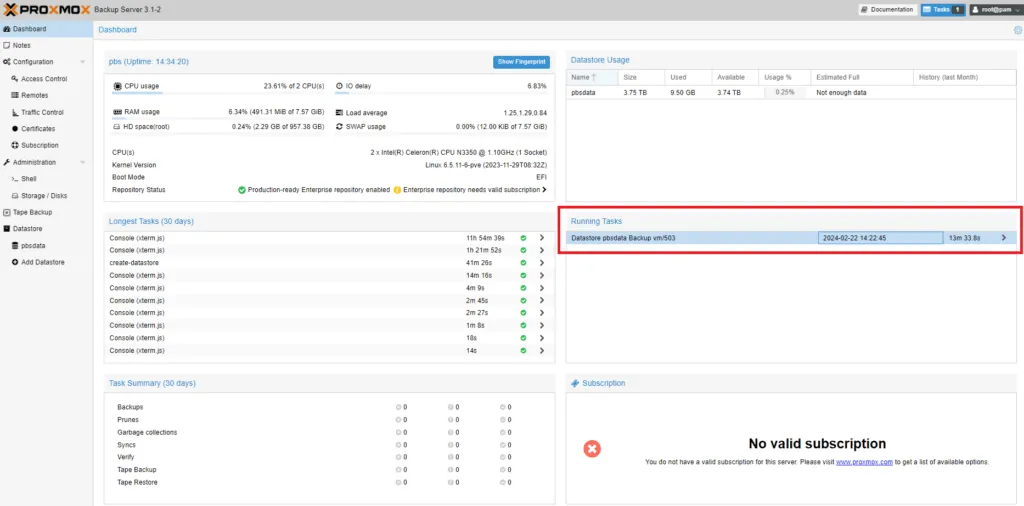The width and height of the screenshot is (1024, 506).
Task: Open the create-datastore task details arrow
Action: (542, 262)
